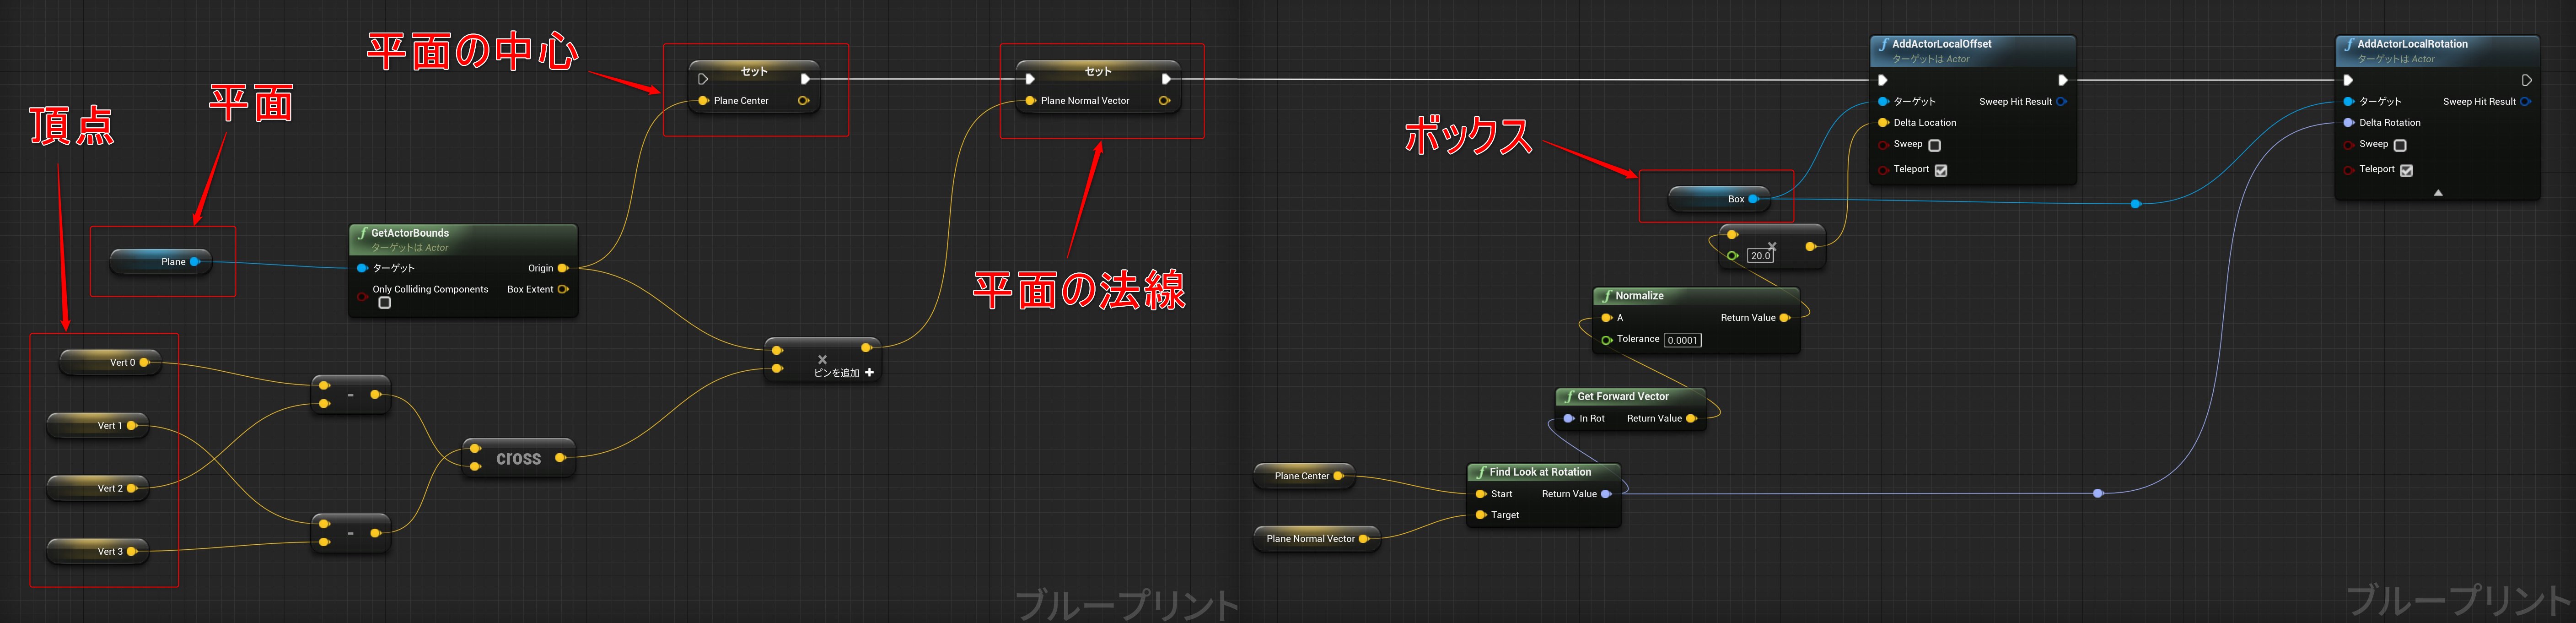Click the Target pin on Find Look at Rotation
Screen dimensions: 2576x623
[1481, 515]
